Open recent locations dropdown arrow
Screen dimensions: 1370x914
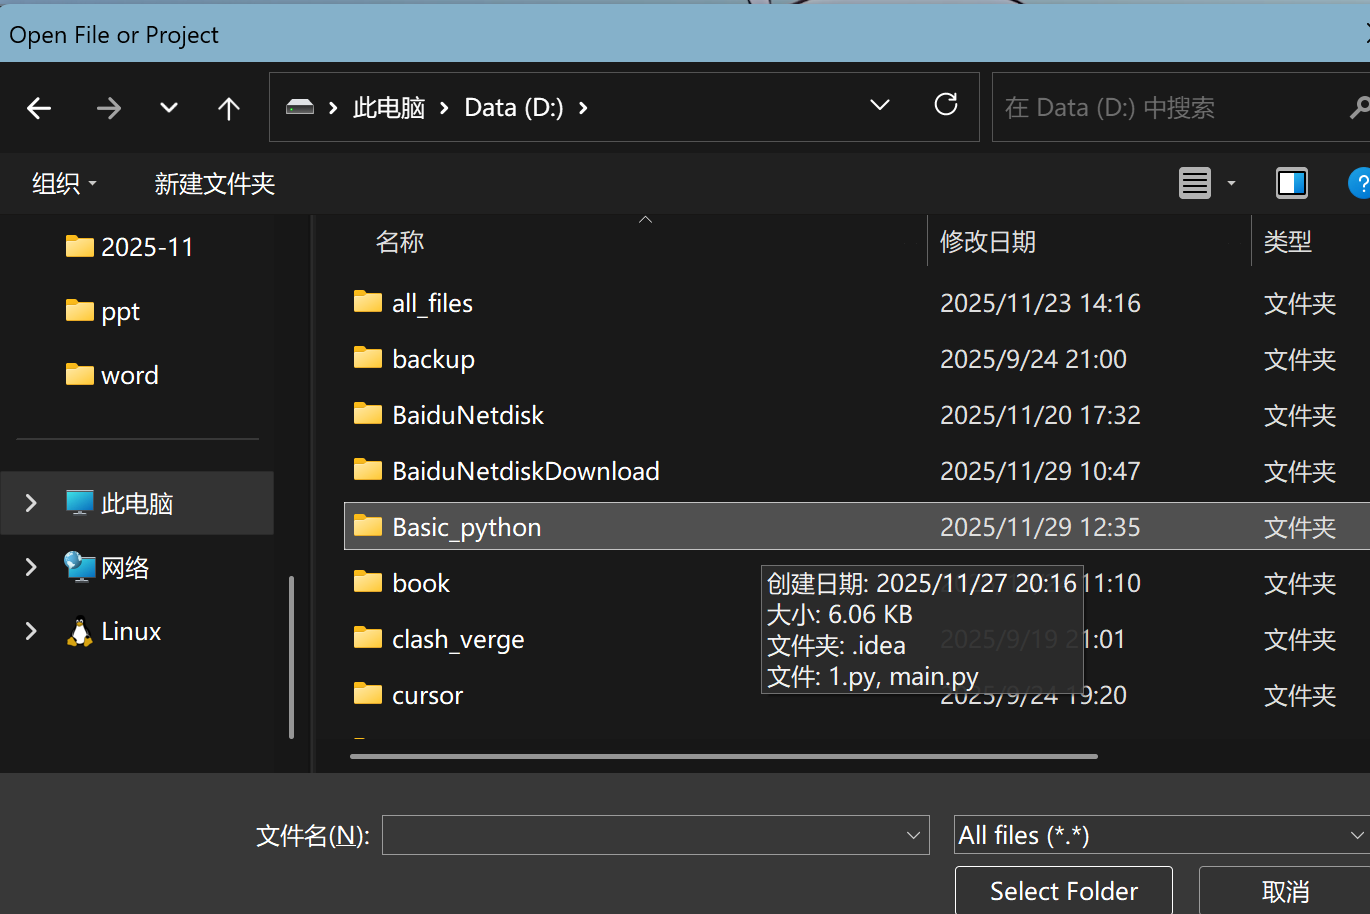pos(169,108)
